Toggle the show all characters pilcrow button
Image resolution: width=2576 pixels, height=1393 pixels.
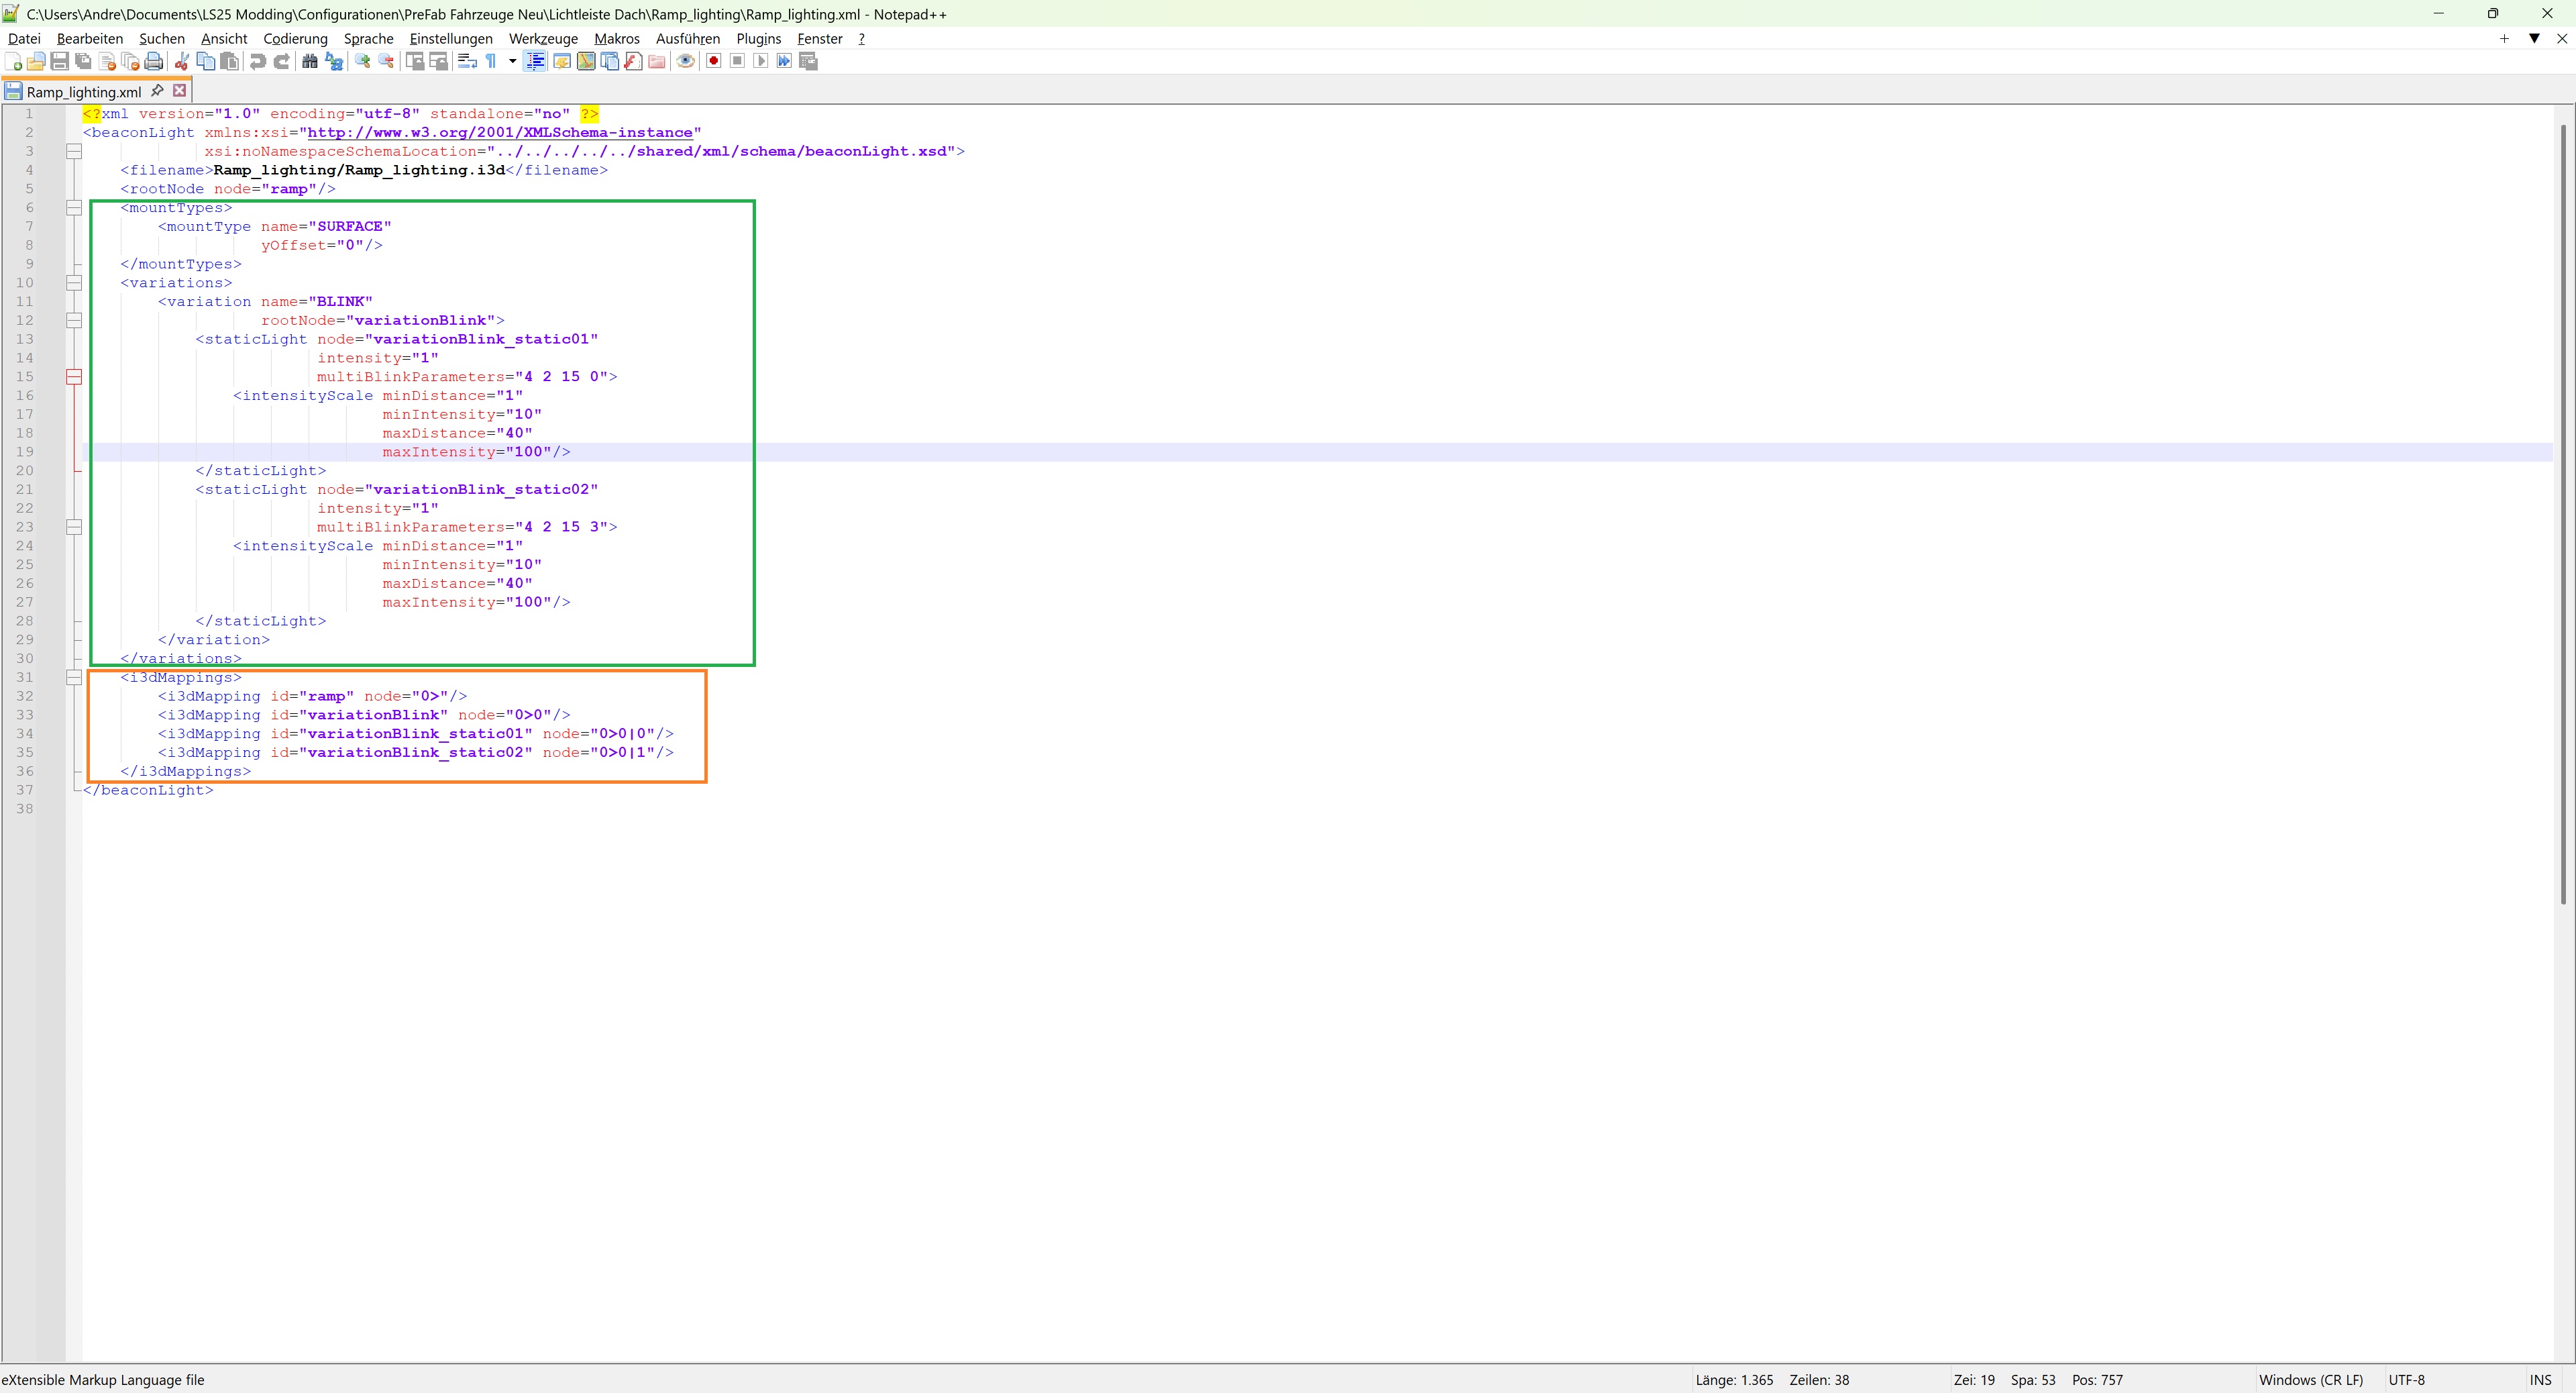click(x=491, y=62)
